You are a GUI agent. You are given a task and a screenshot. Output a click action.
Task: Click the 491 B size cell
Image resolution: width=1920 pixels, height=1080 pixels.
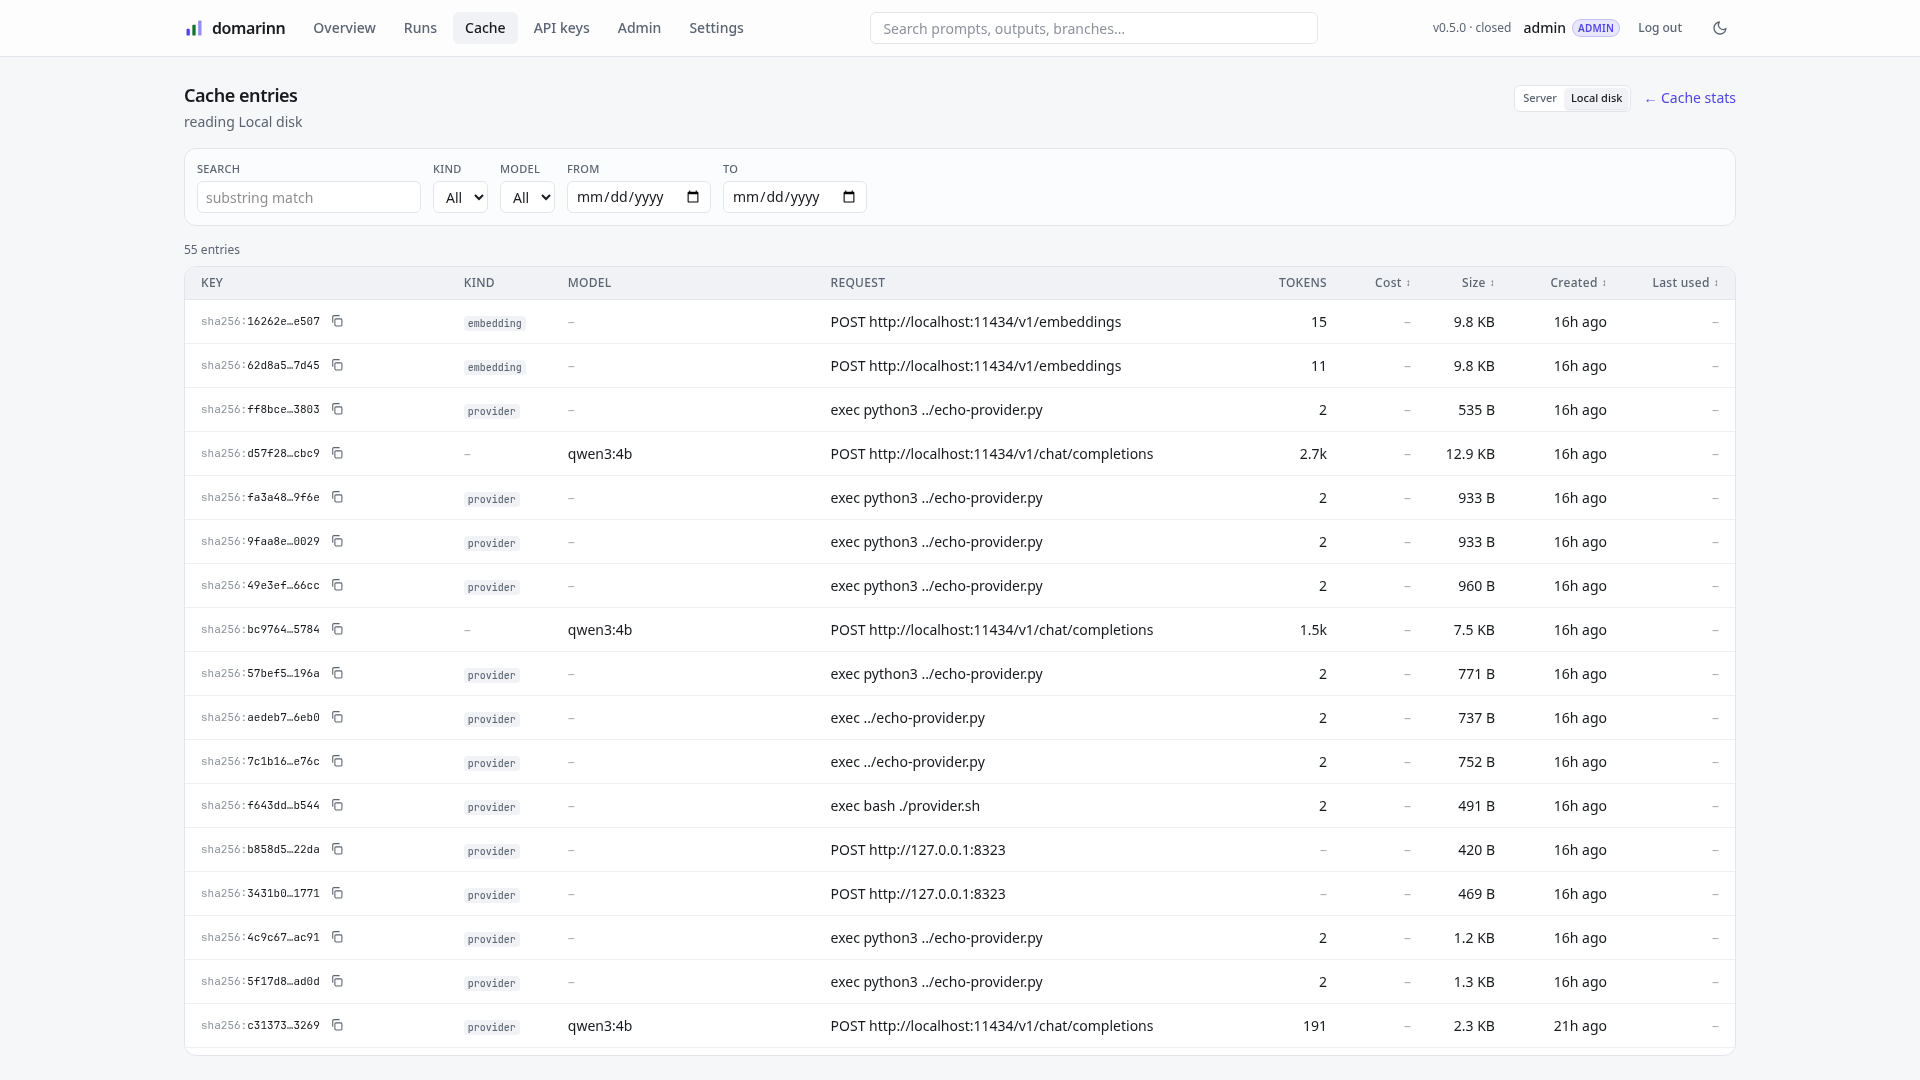[1476, 806]
